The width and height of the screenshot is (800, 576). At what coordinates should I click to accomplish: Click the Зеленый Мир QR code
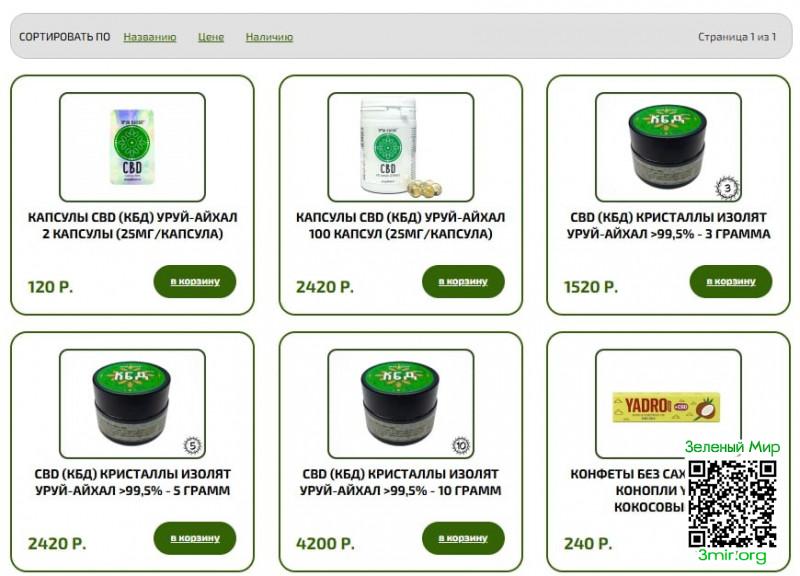click(733, 504)
